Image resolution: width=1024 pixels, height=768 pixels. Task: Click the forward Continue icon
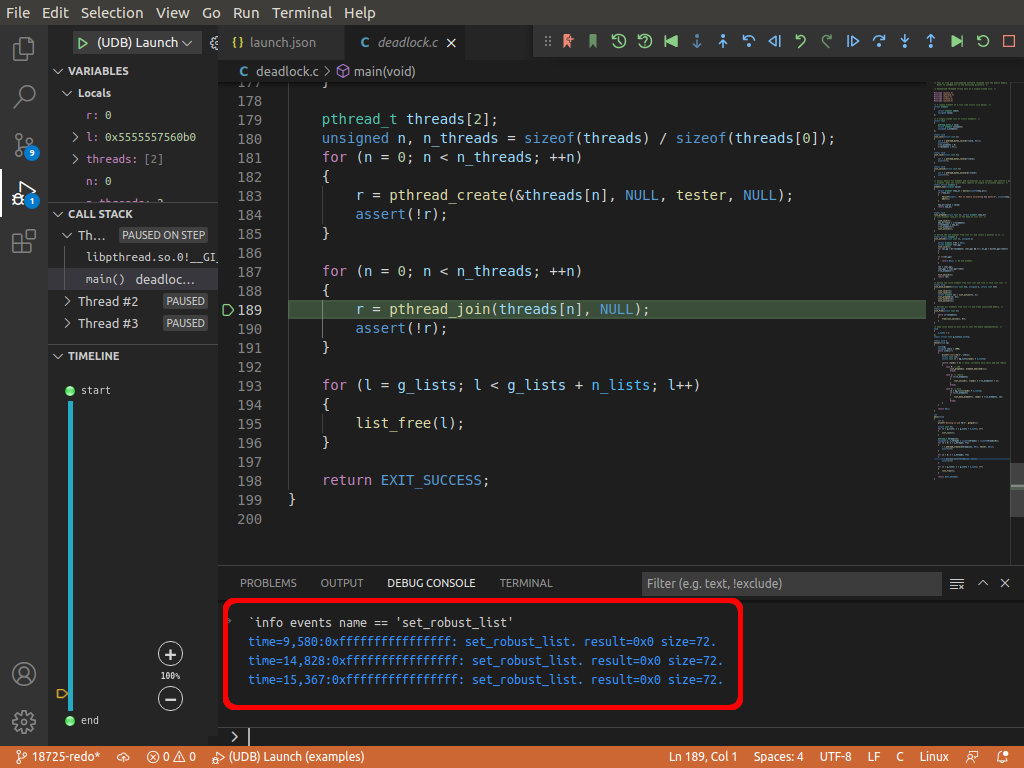pyautogui.click(x=853, y=41)
